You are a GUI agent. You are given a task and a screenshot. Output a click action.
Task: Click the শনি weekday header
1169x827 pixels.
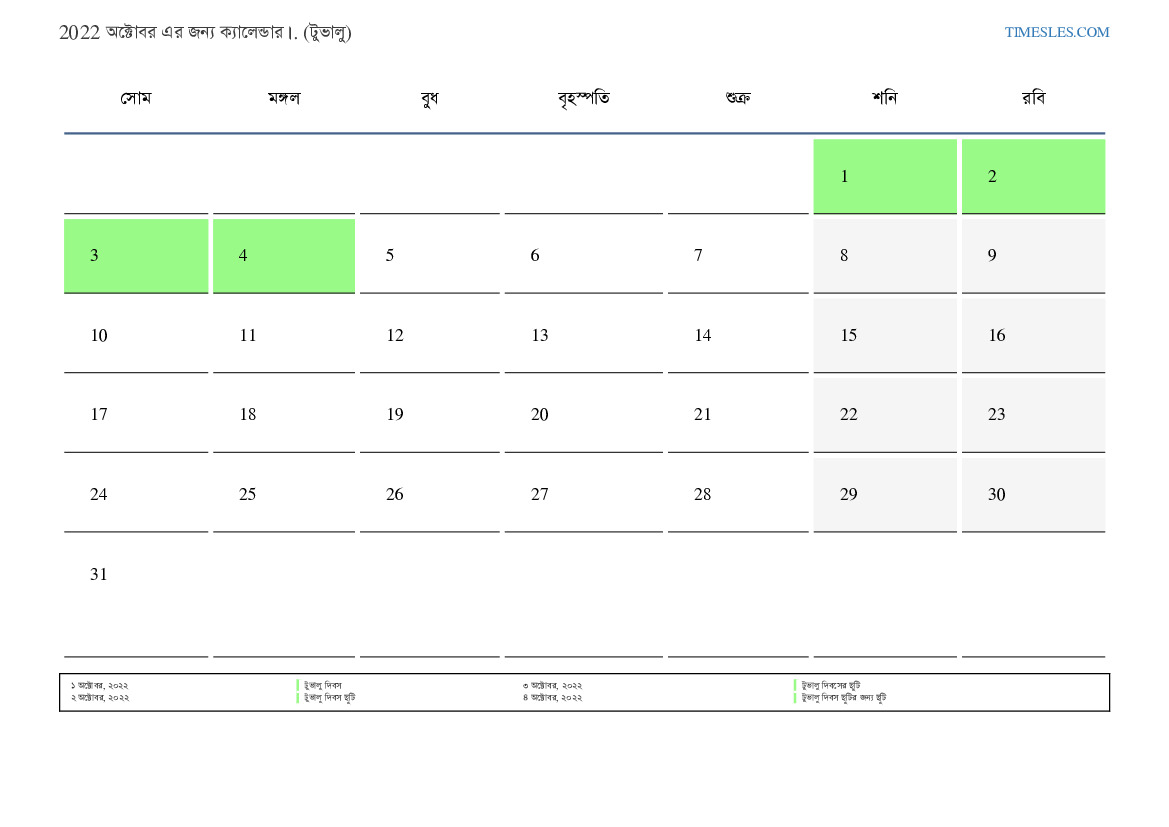tap(884, 98)
